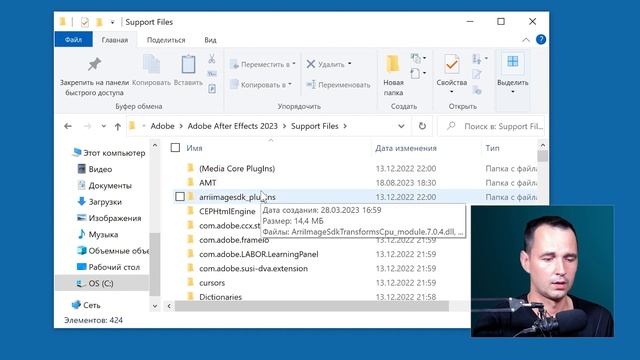Click Adobe in the breadcrumb path
Viewport: 640px width, 360px height.
tap(162, 126)
